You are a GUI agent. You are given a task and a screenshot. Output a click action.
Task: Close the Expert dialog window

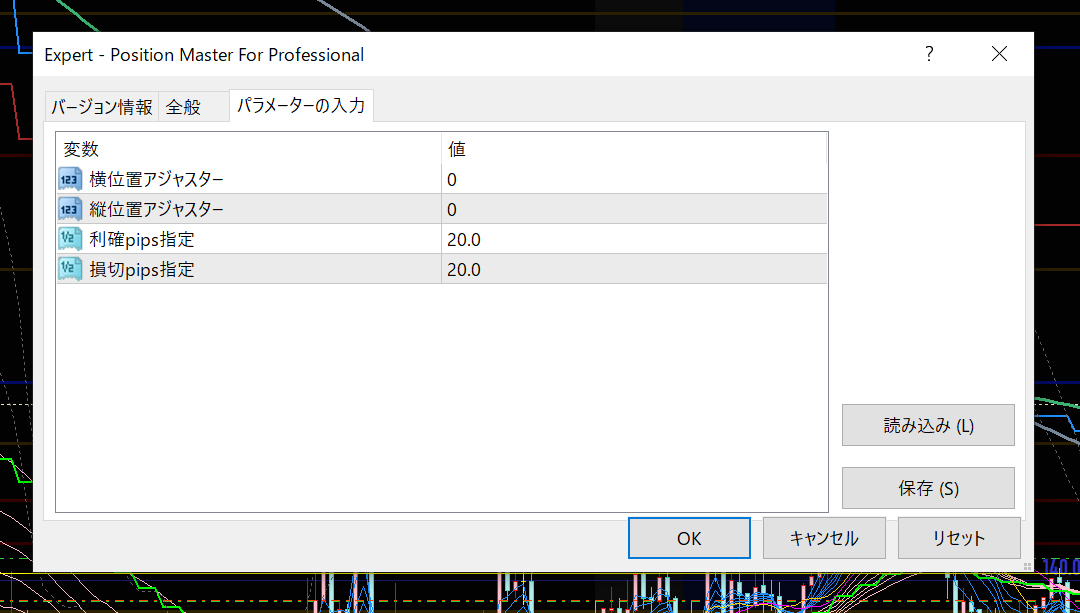click(999, 54)
